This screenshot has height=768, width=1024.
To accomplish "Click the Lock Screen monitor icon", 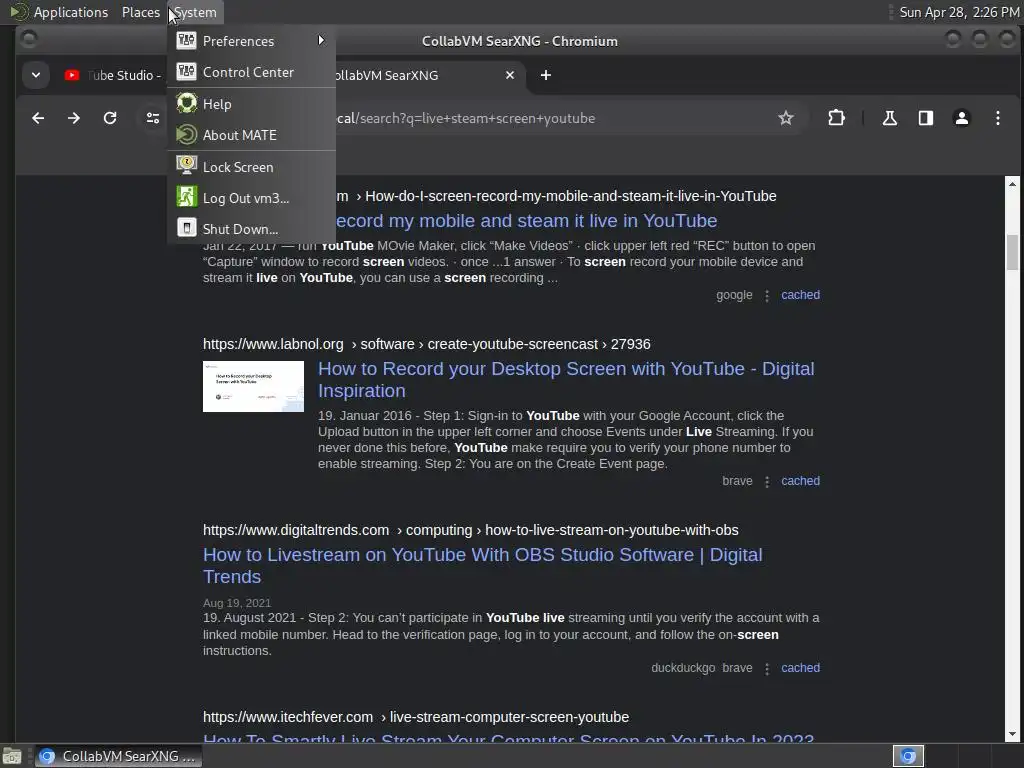I will (186, 165).
